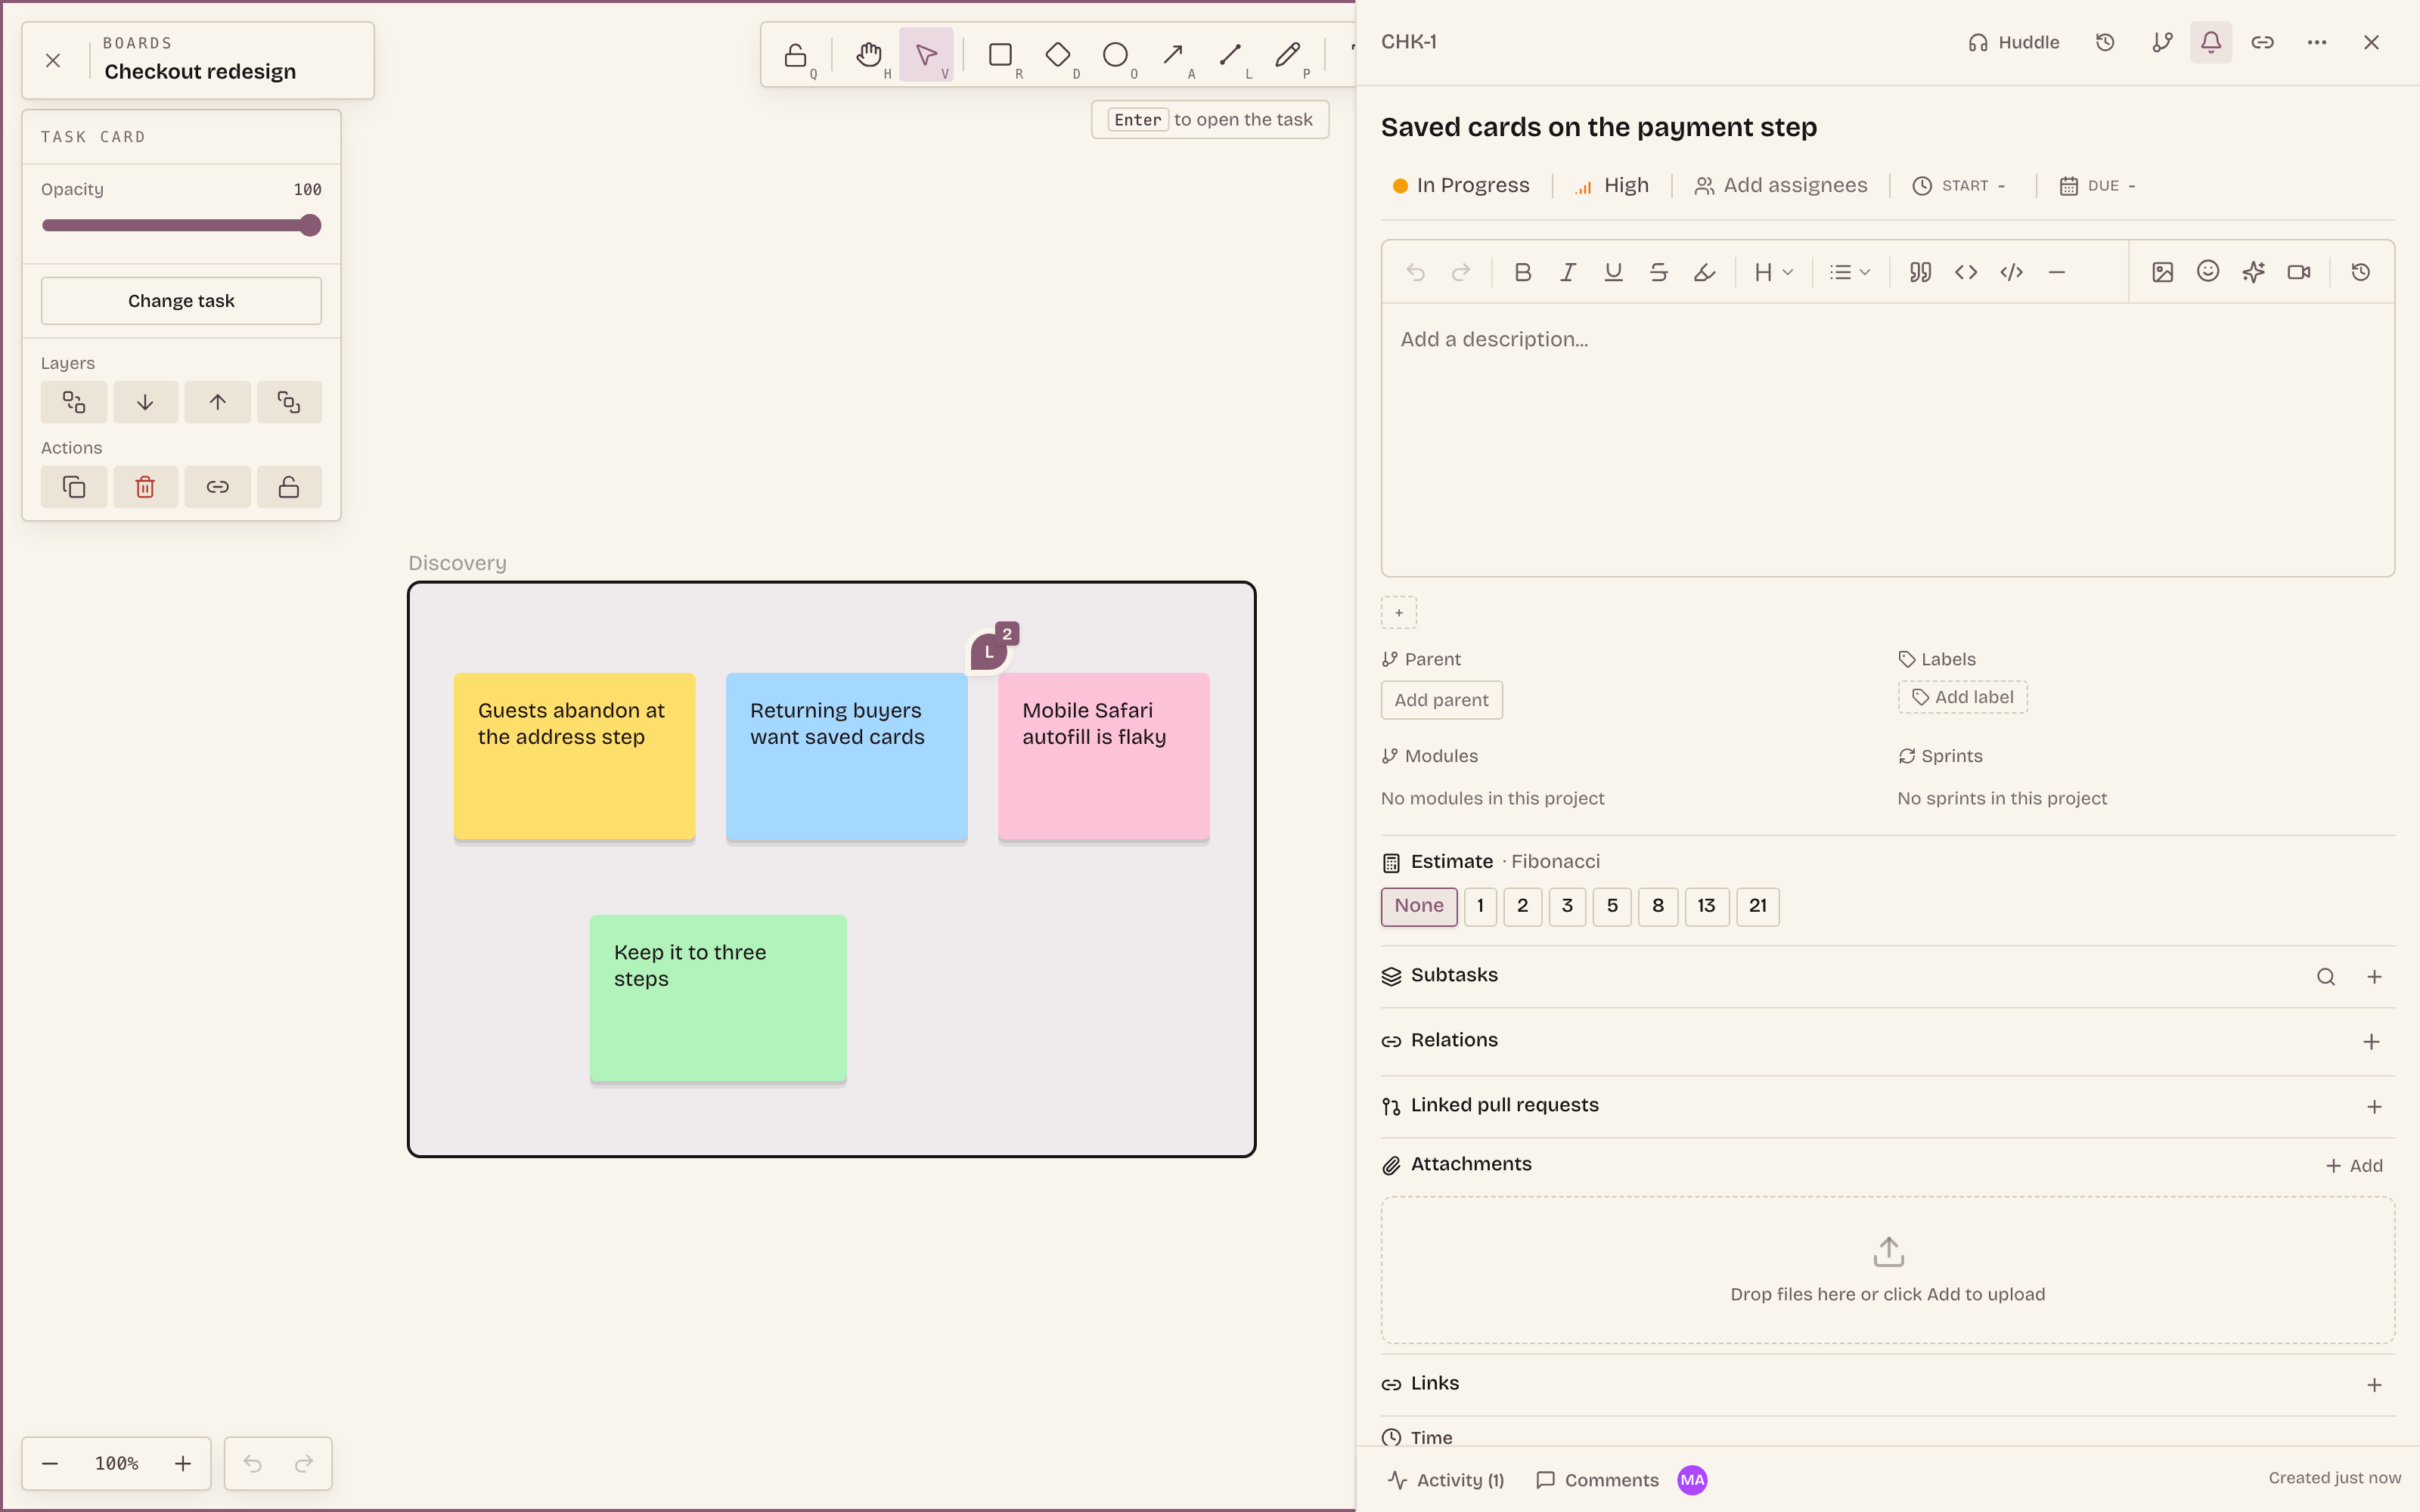Click the Add parent button
The image size is (2420, 1512).
[1441, 700]
